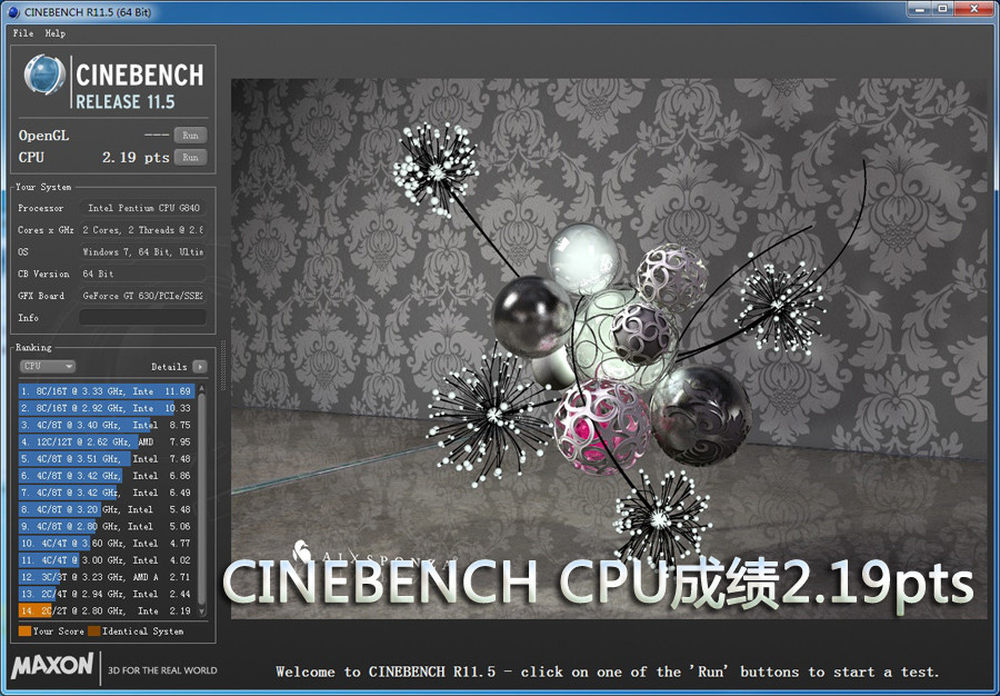Image resolution: width=1000 pixels, height=696 pixels.
Task: Click the CINEBENCH app icon in title bar
Action: pos(13,11)
